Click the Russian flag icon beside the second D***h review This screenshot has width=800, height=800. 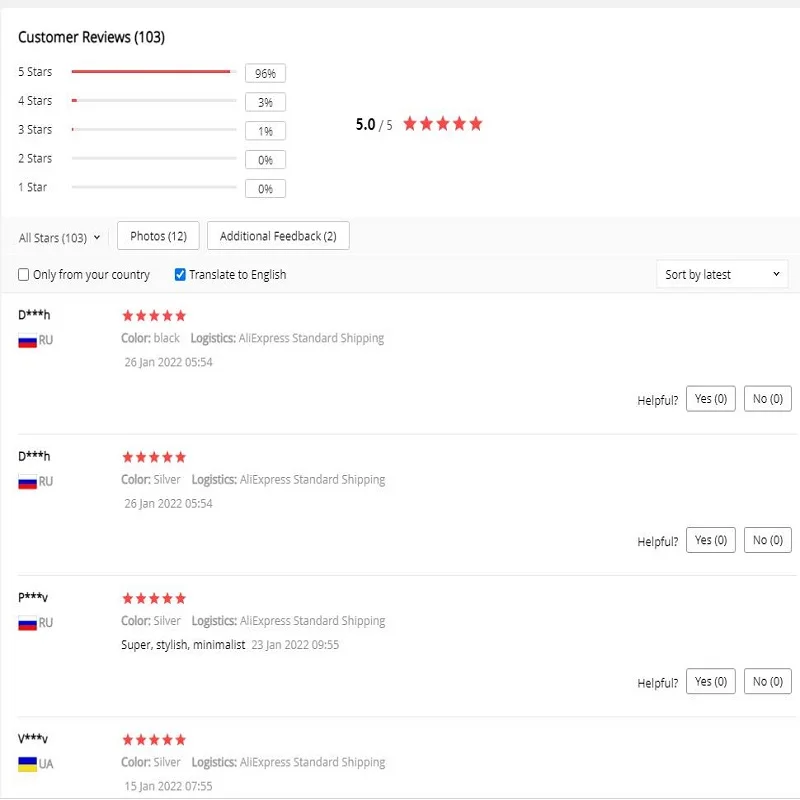pos(27,482)
